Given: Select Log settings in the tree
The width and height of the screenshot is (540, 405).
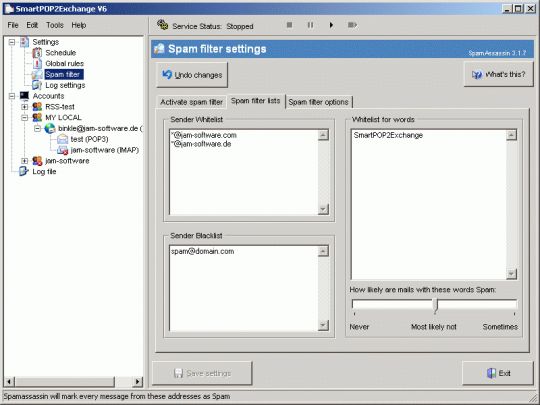Looking at the screenshot, I should pos(65,85).
